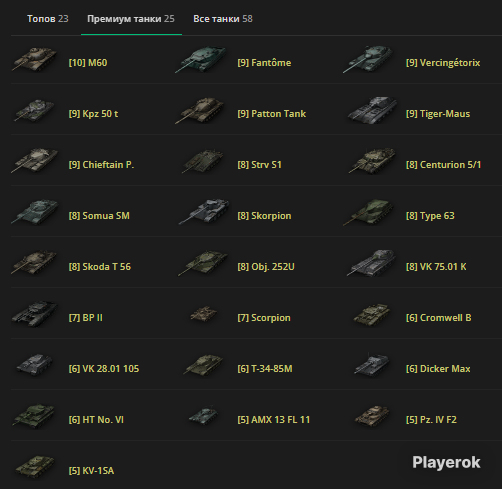
Task: Open the Все танки tab
Action: point(223,19)
